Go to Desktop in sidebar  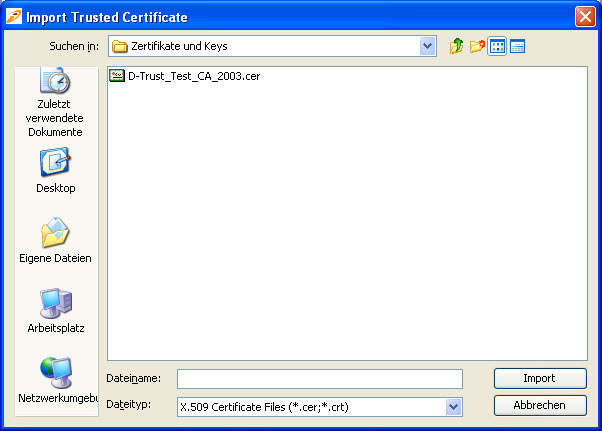(x=55, y=168)
